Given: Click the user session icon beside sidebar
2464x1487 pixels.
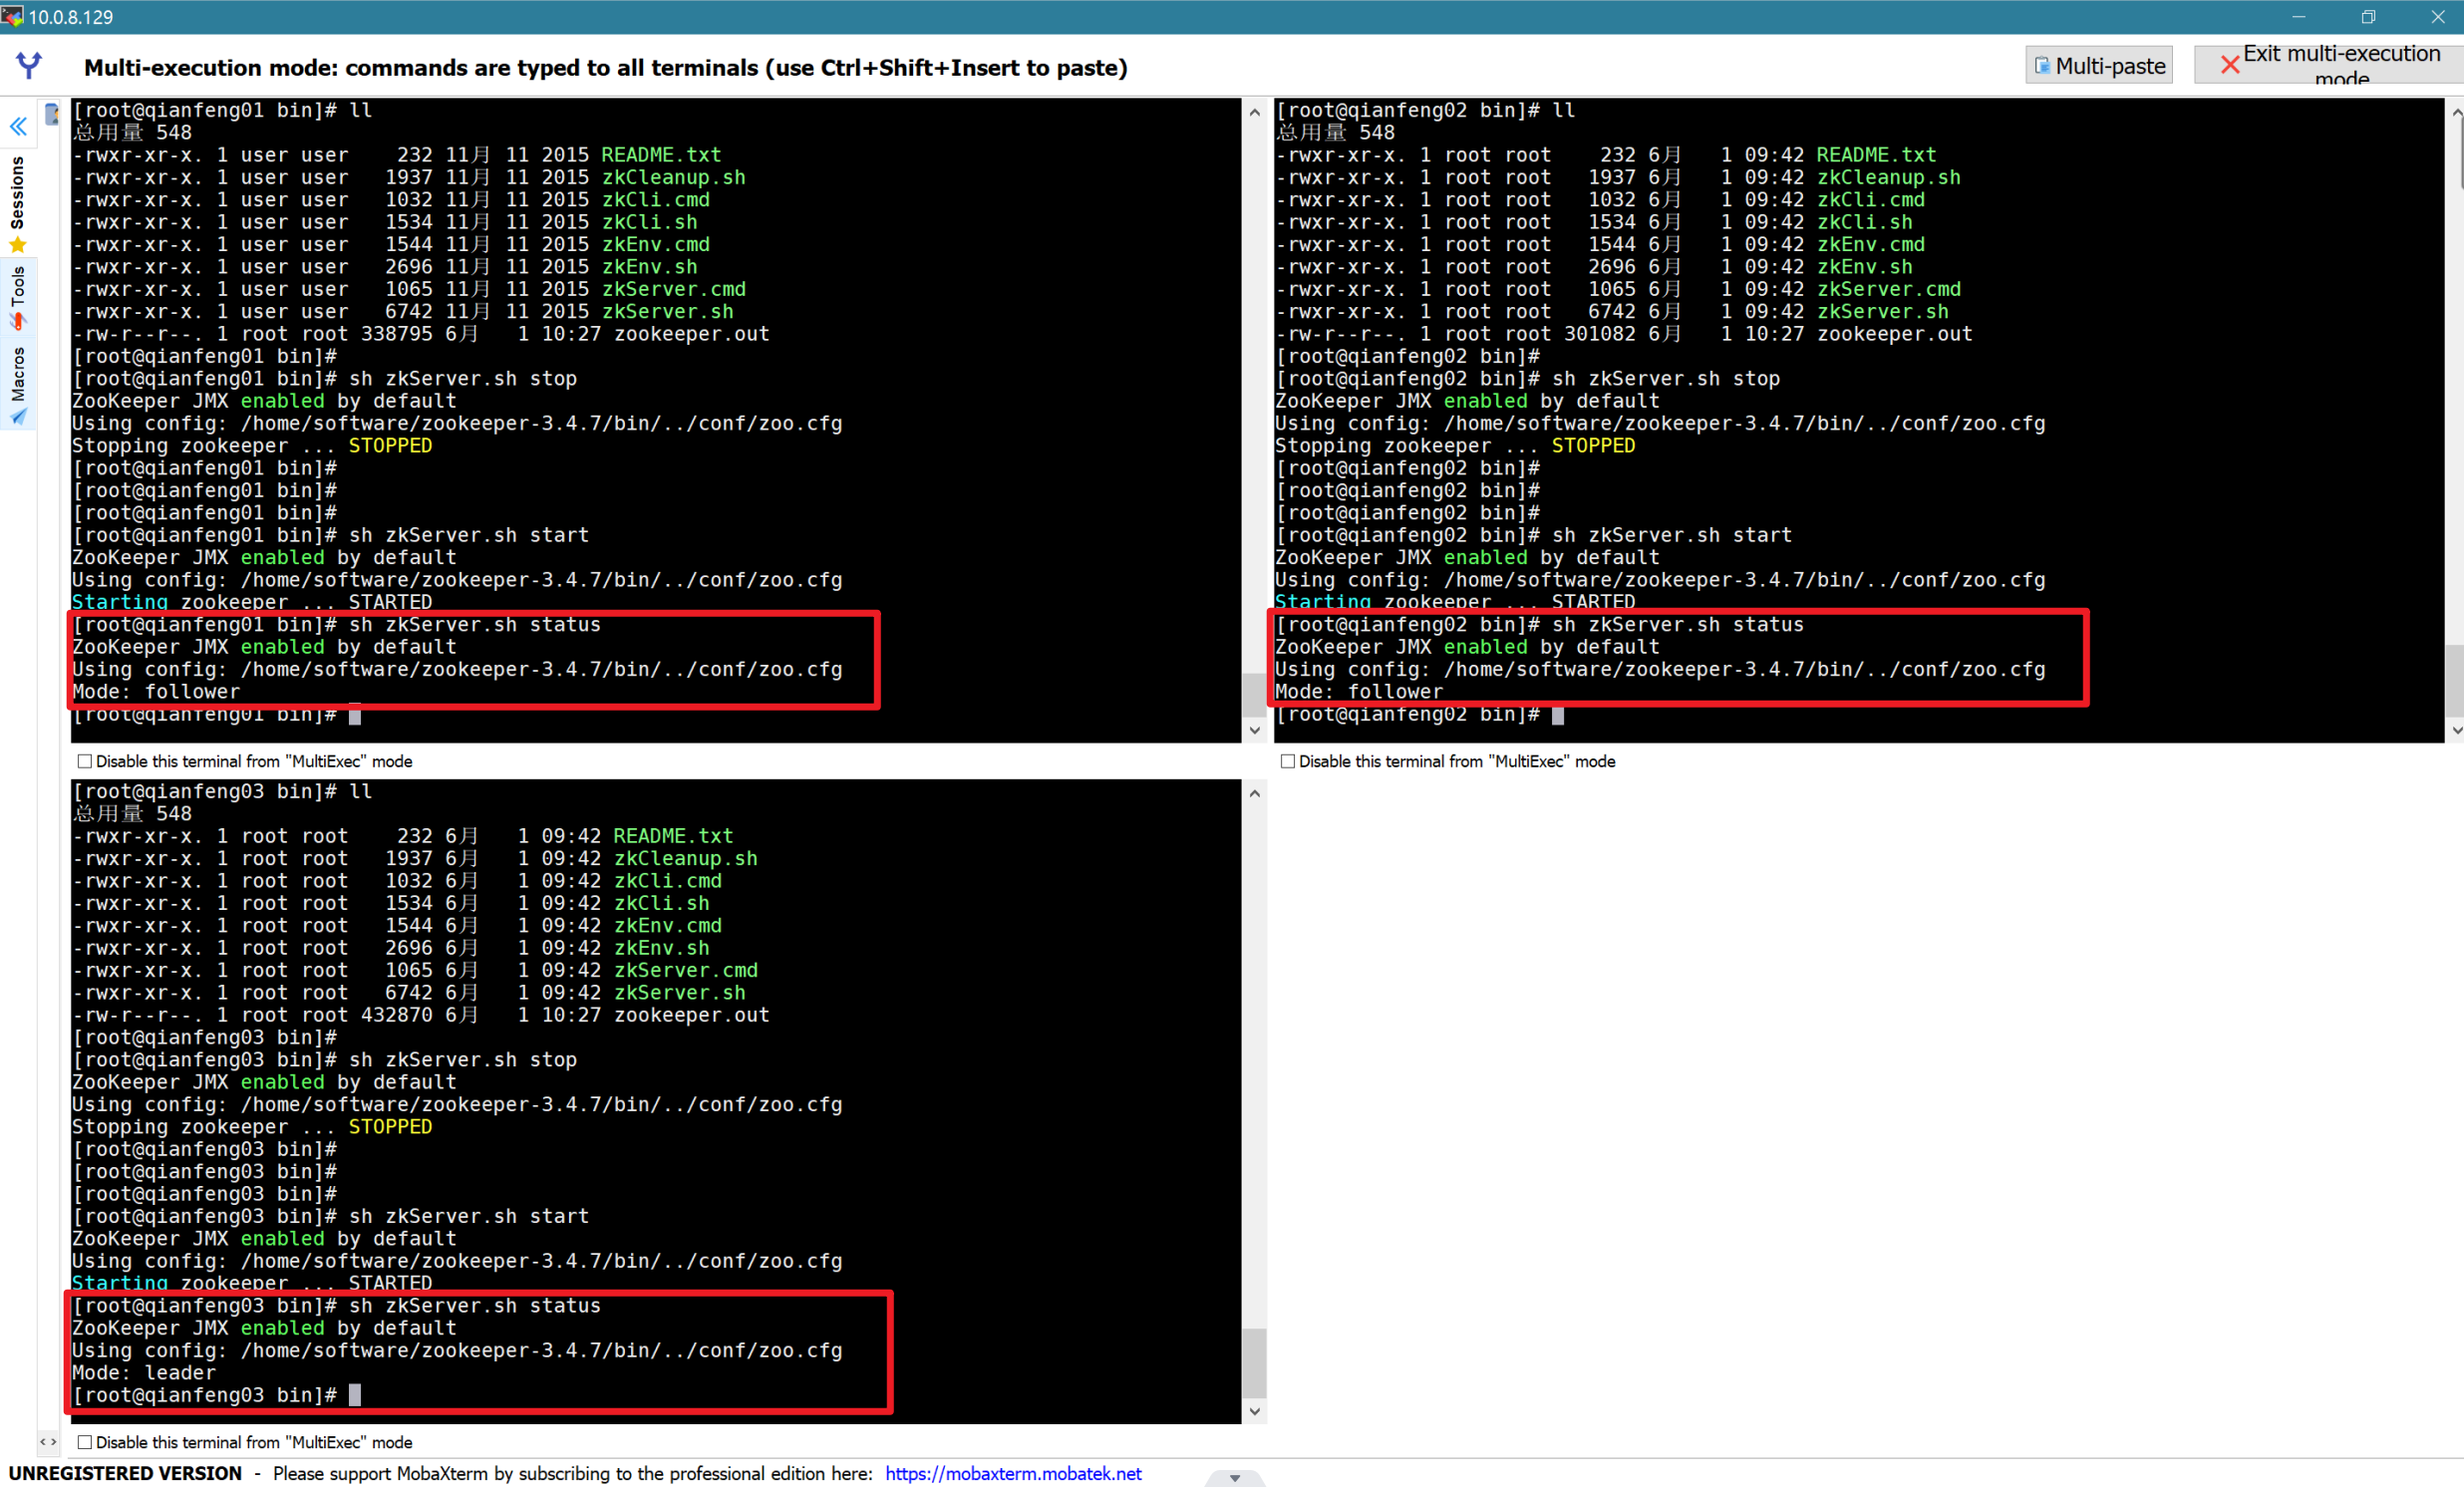Looking at the screenshot, I should [x=52, y=113].
